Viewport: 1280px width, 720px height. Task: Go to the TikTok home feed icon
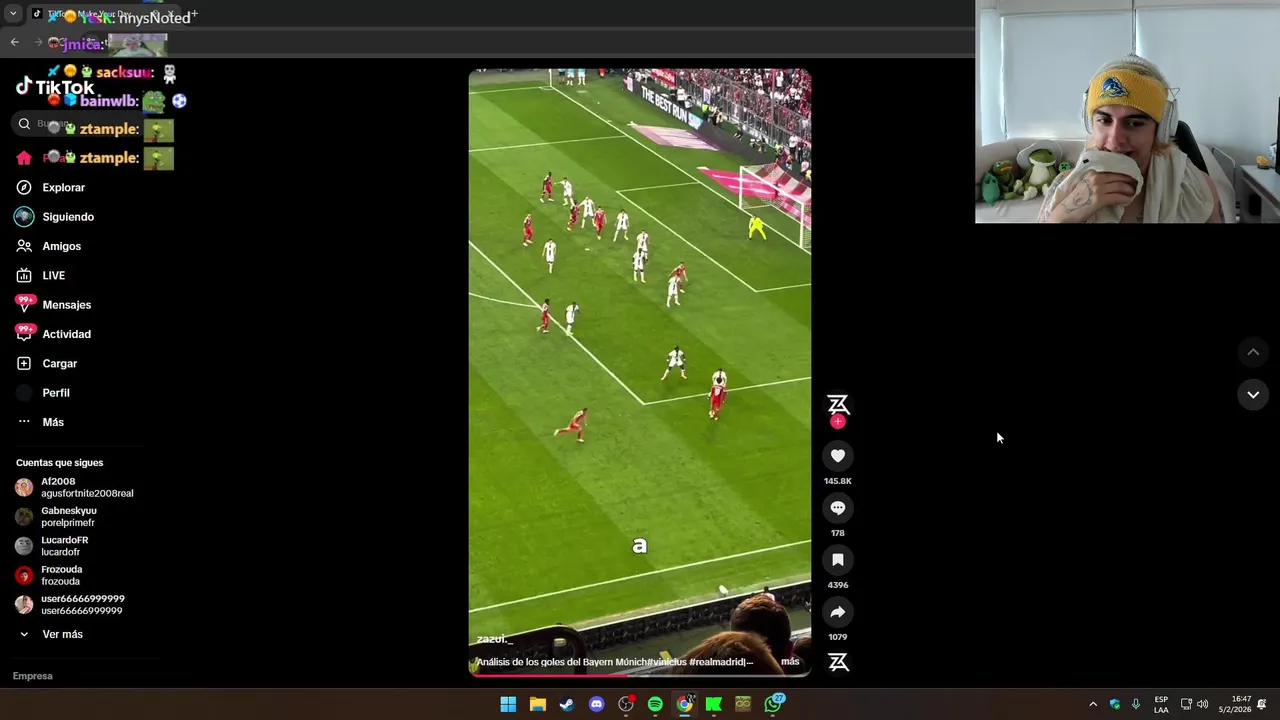pos(24,158)
